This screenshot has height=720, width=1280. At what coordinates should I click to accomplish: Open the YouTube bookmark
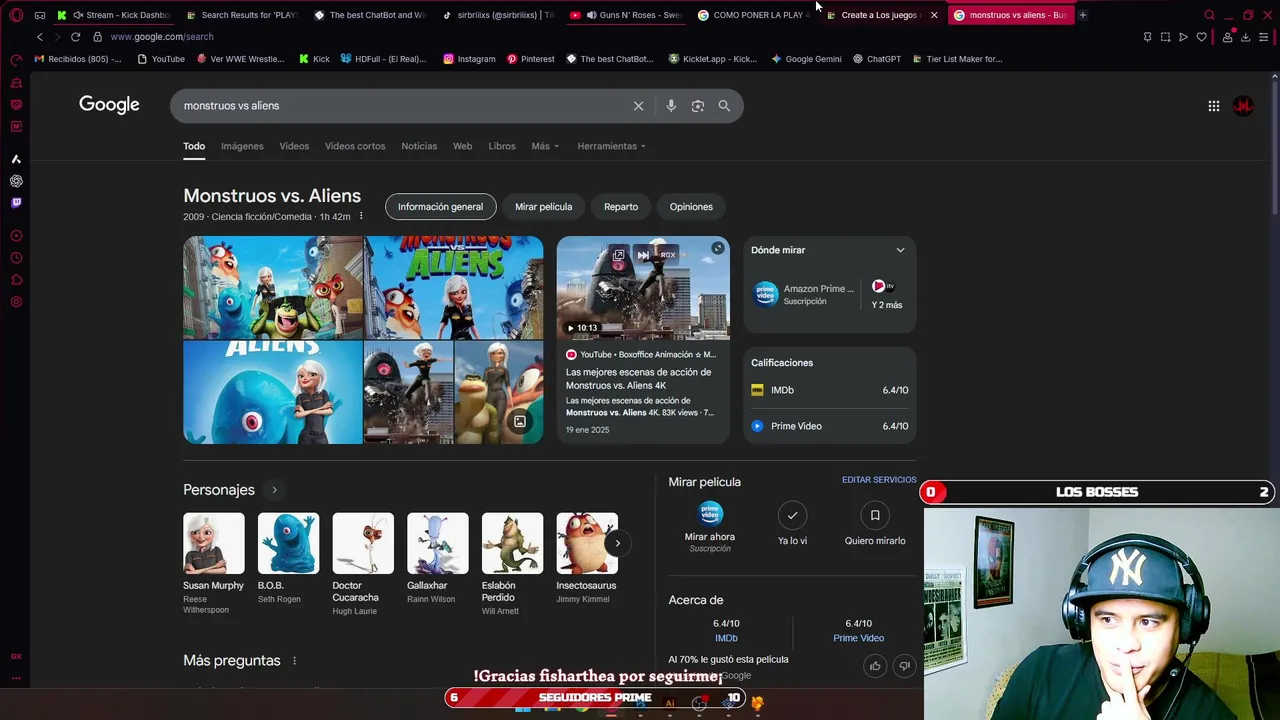pyautogui.click(x=160, y=59)
